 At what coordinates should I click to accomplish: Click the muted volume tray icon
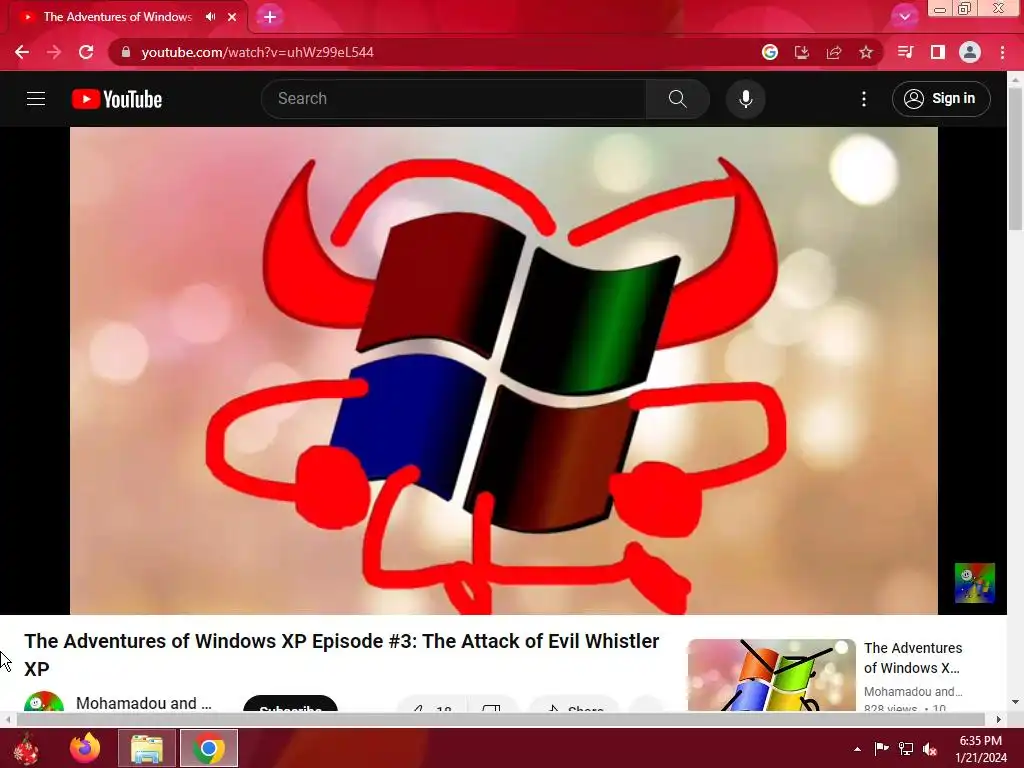click(x=930, y=749)
